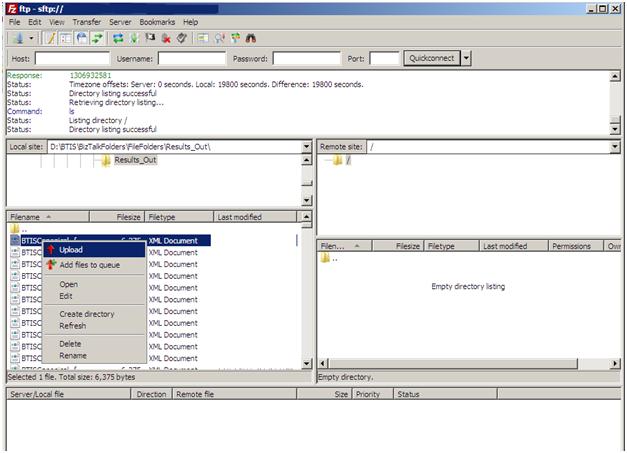Open the View menu

pos(57,22)
